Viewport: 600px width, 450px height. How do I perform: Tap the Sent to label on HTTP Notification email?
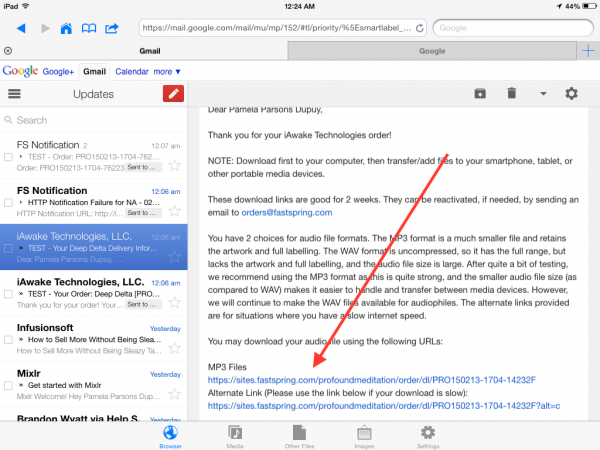(x=143, y=213)
